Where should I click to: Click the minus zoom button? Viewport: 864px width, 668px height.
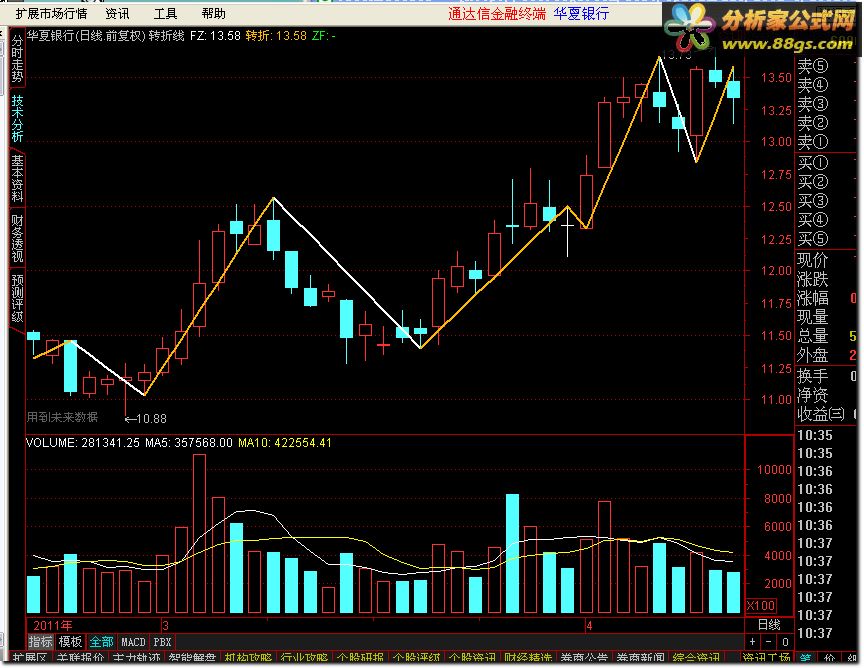coord(769,642)
